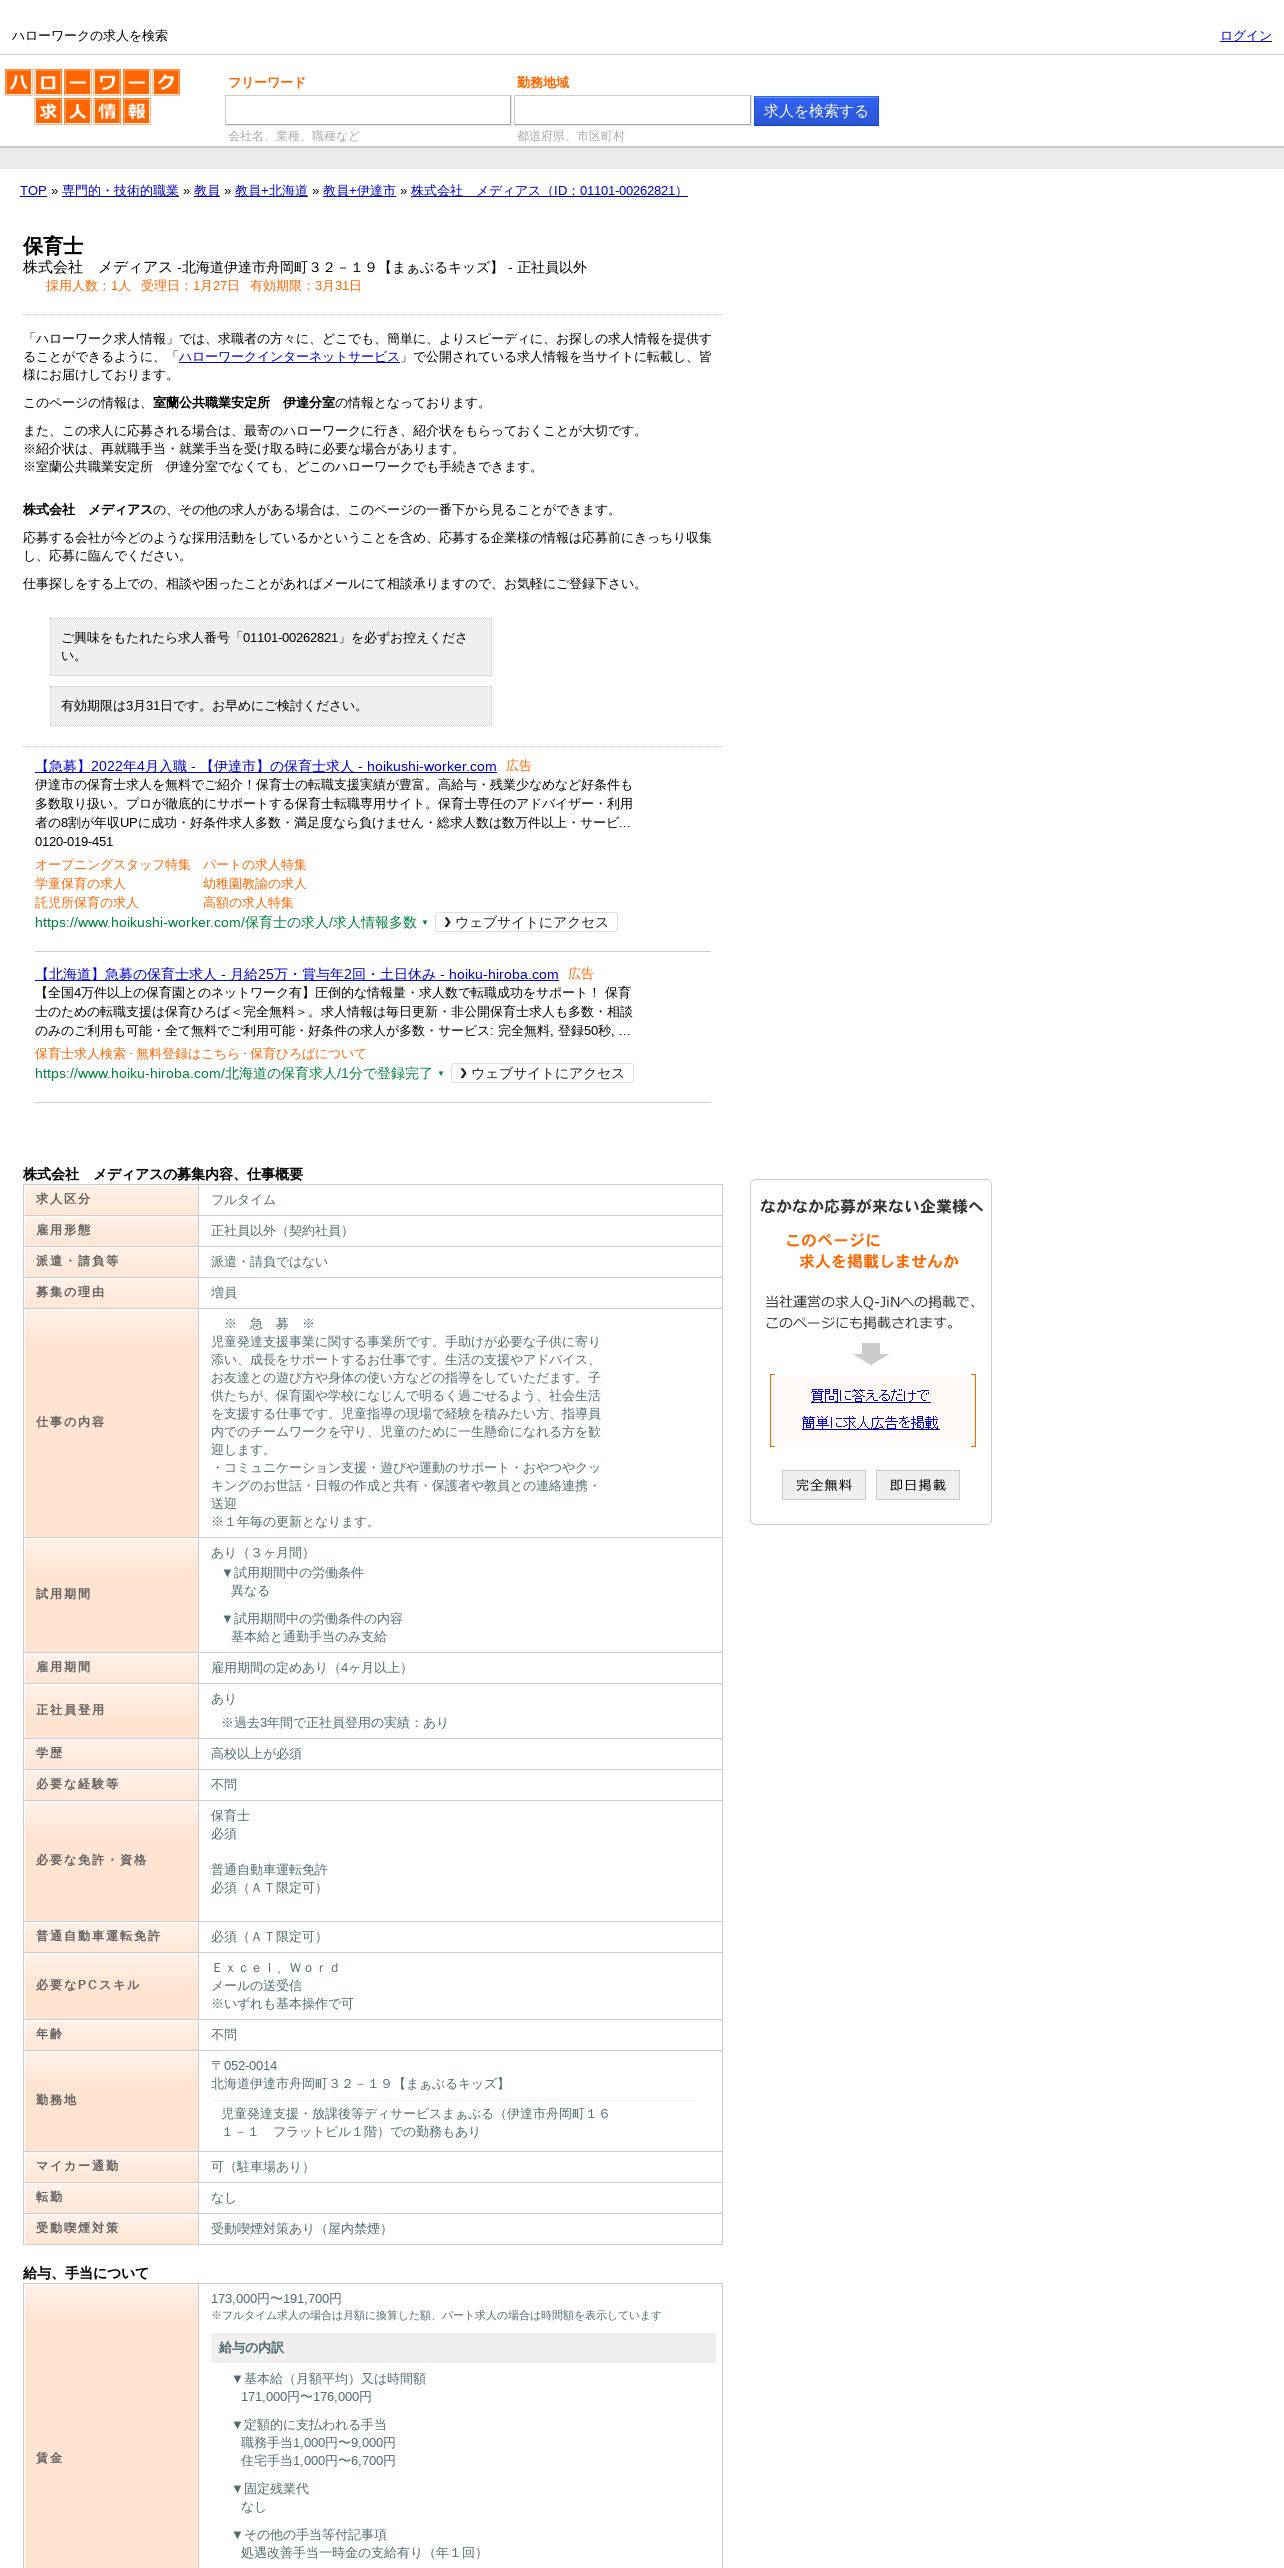The width and height of the screenshot is (1284, 2568).
Task: Open the TOP breadcrumb link
Action: (33, 191)
